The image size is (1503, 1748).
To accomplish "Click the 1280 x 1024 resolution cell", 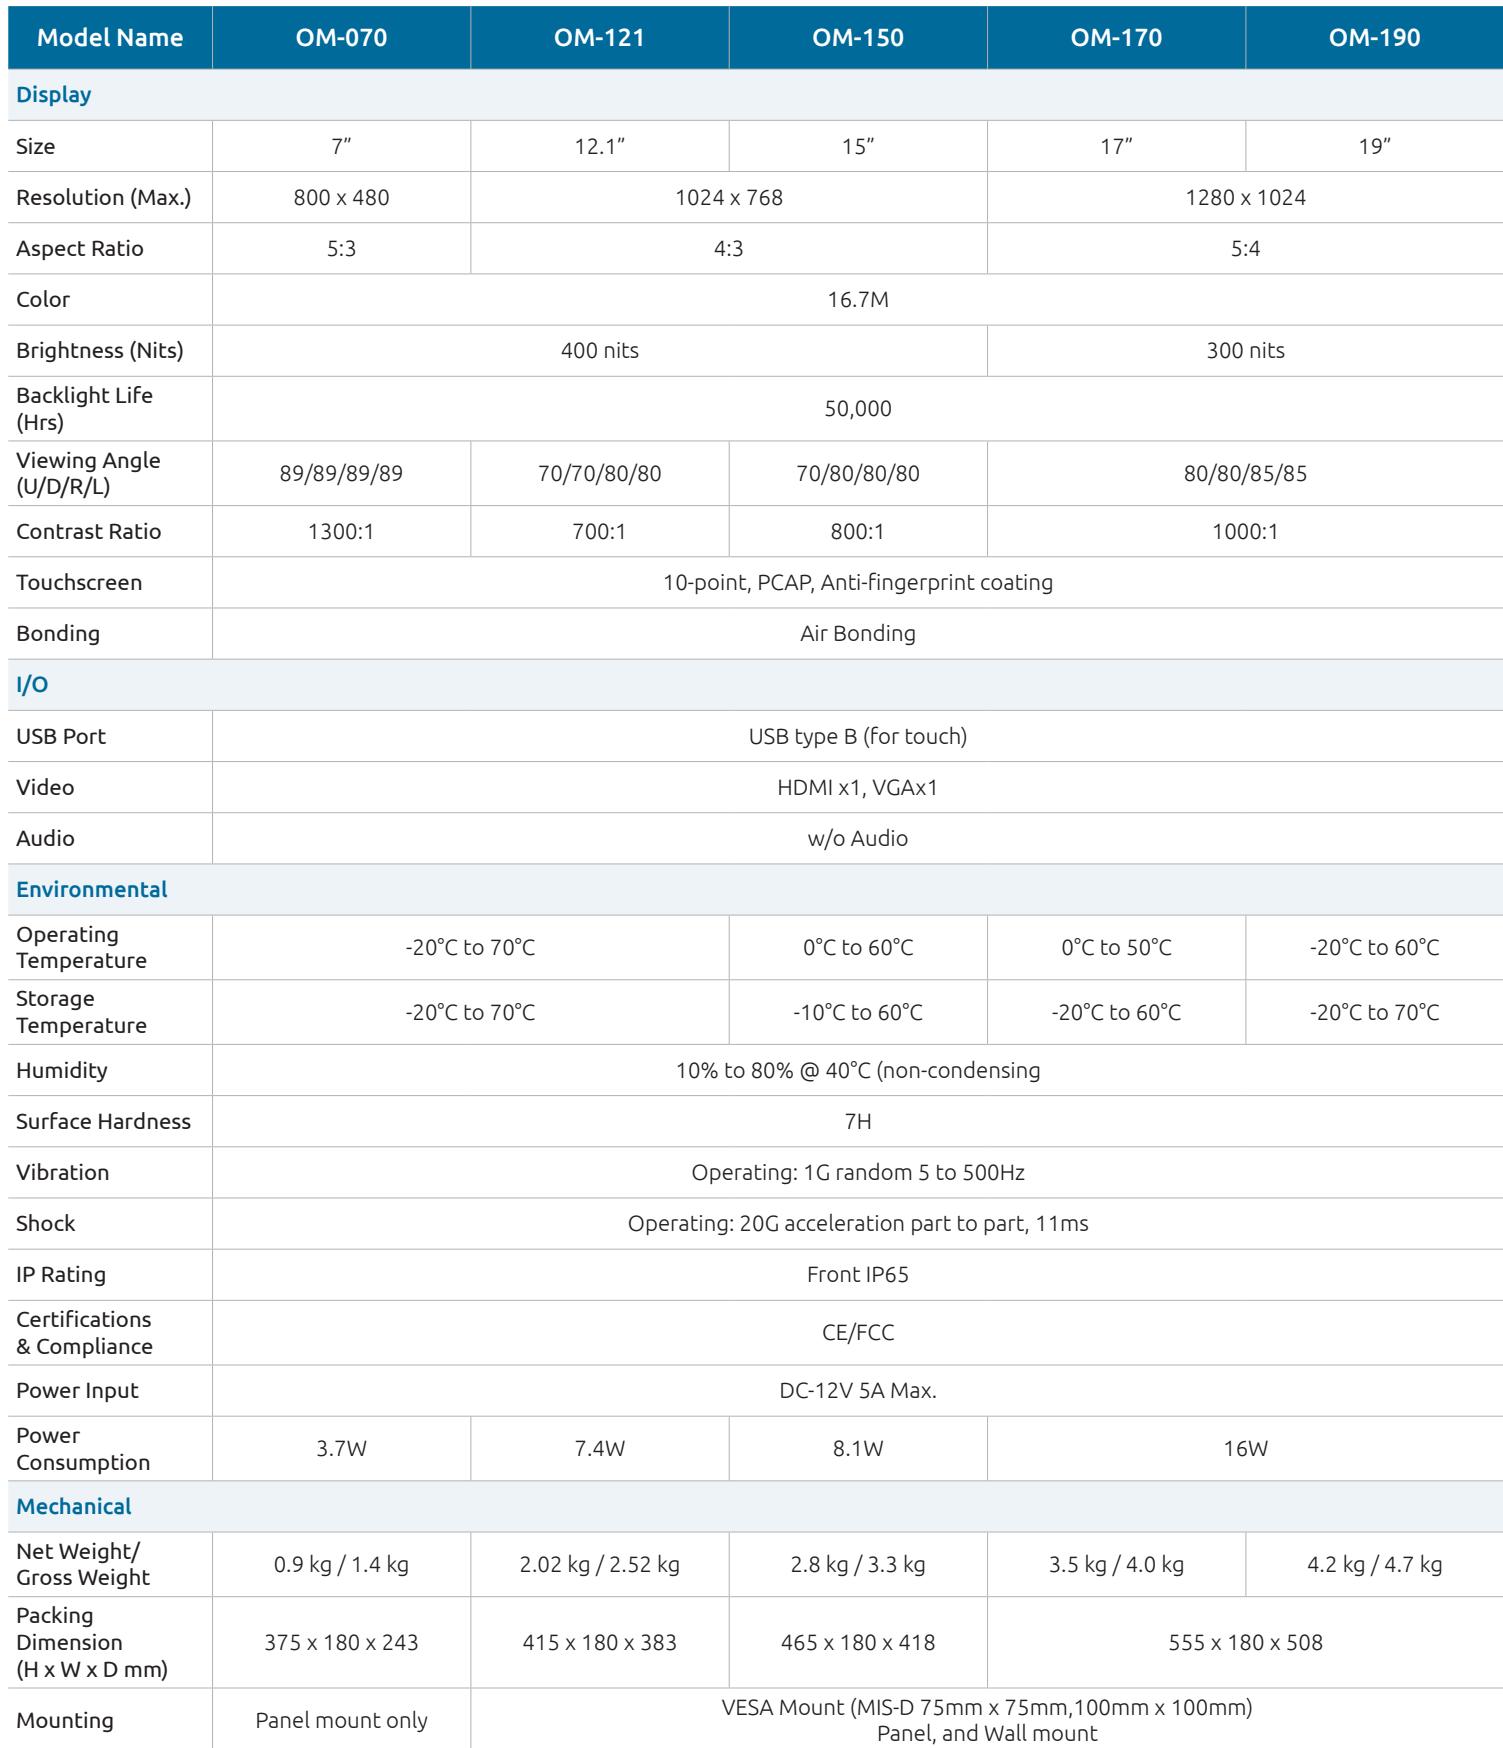I will [1245, 198].
